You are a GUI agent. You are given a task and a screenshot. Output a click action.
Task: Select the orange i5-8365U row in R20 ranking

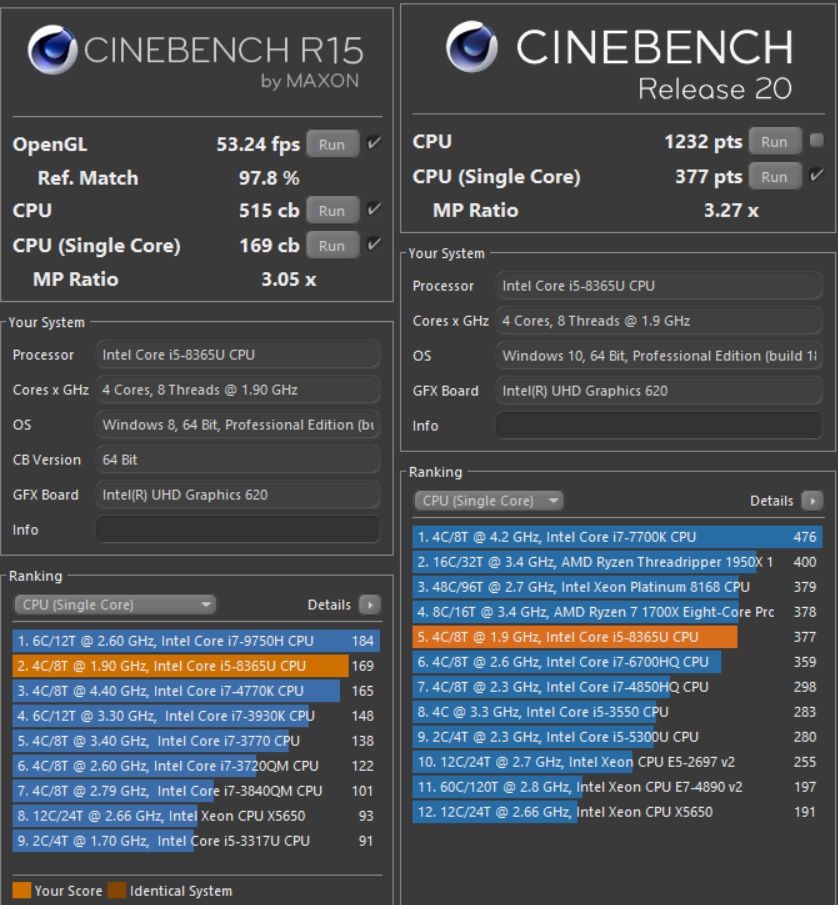click(x=617, y=637)
